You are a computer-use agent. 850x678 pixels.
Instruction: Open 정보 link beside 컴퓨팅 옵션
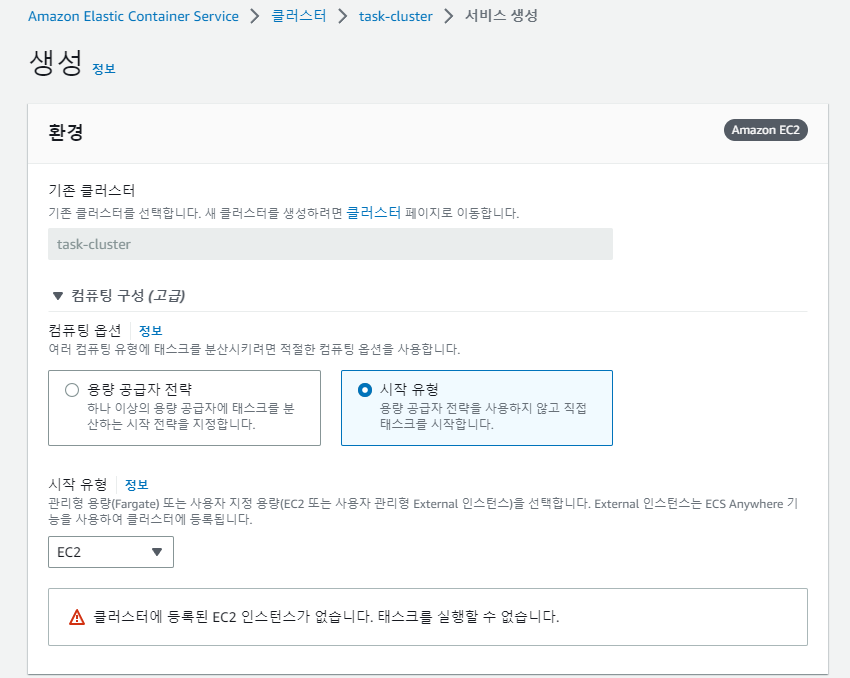[x=151, y=331]
